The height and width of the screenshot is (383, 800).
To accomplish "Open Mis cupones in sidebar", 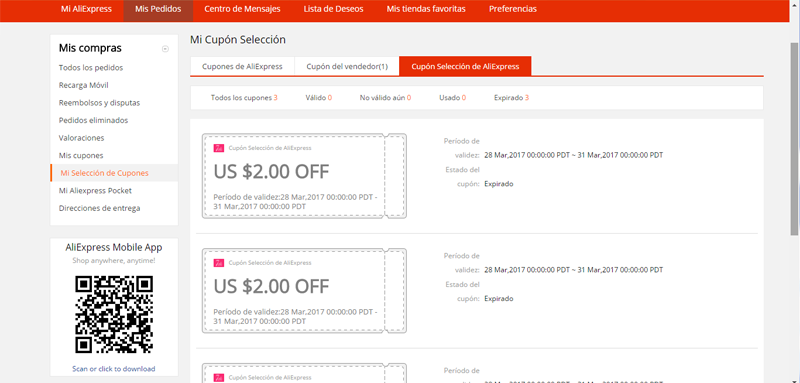I will pos(81,156).
